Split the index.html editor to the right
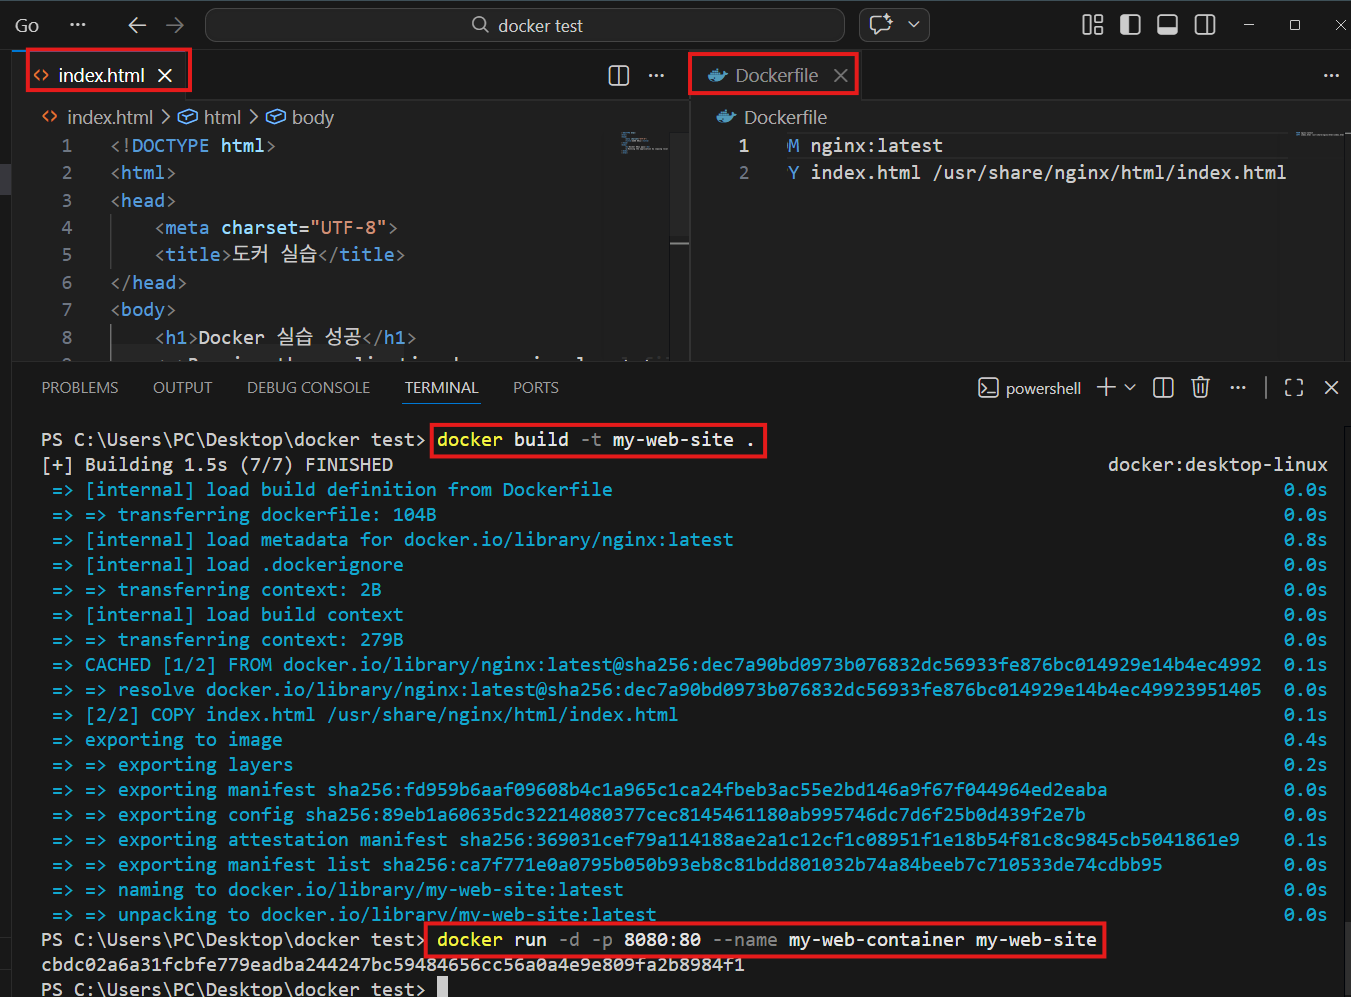Image resolution: width=1351 pixels, height=997 pixels. 619,75
